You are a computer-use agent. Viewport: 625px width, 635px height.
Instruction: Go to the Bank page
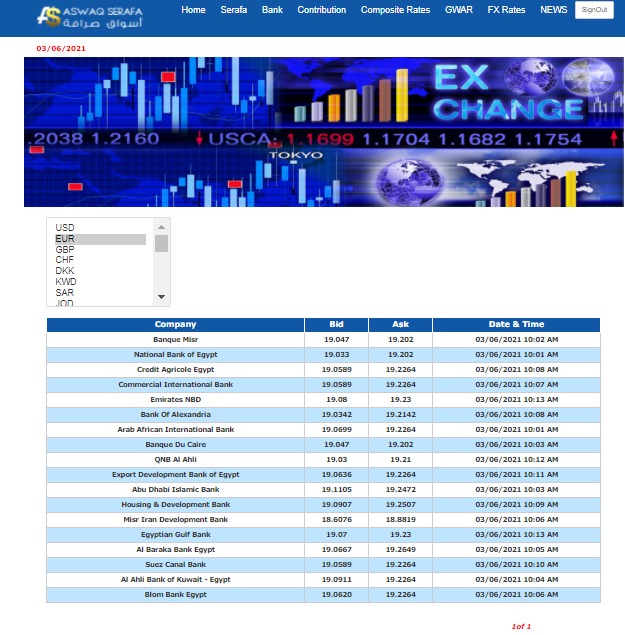click(x=272, y=10)
